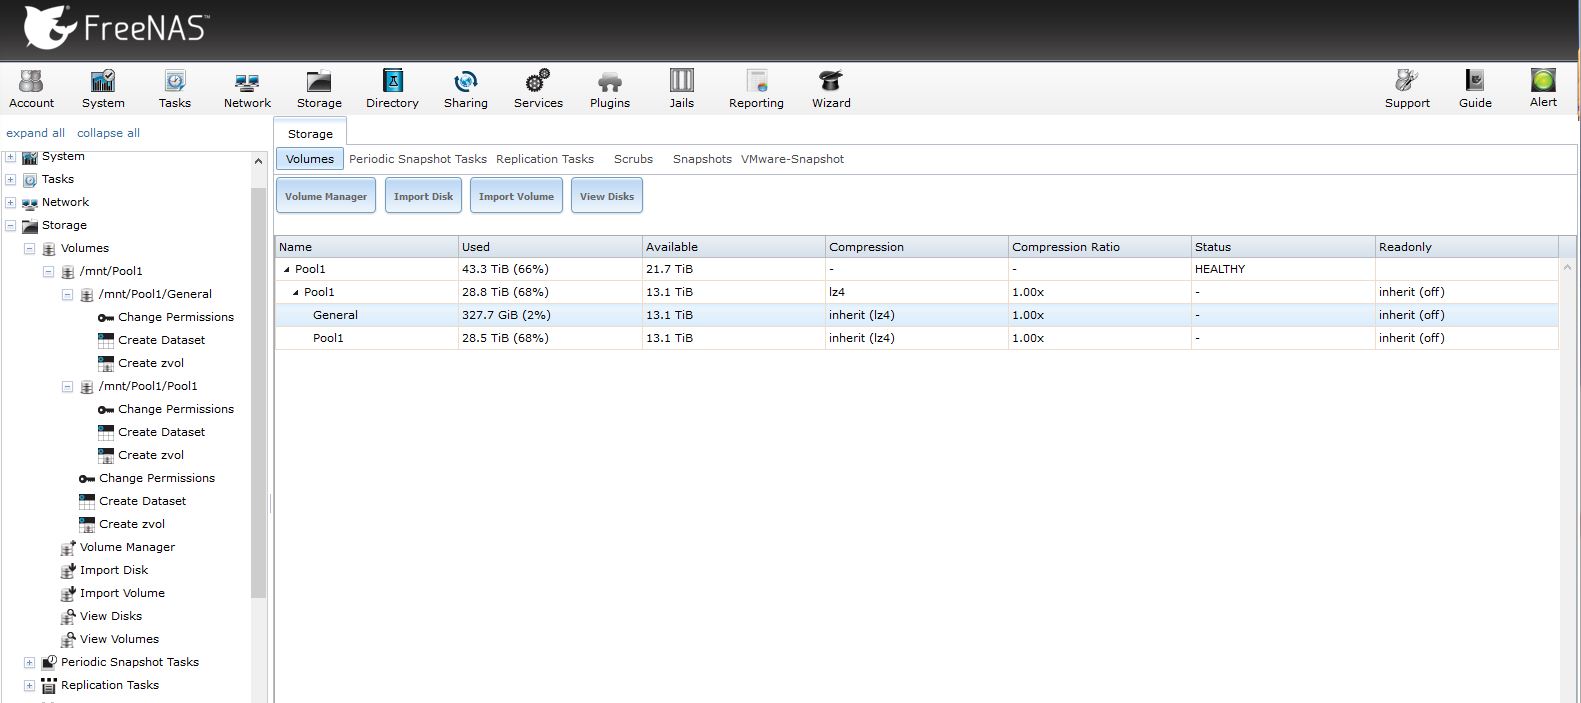Collapse the Pool1 lz4 dataset row
This screenshot has height=703, width=1581.
click(296, 292)
